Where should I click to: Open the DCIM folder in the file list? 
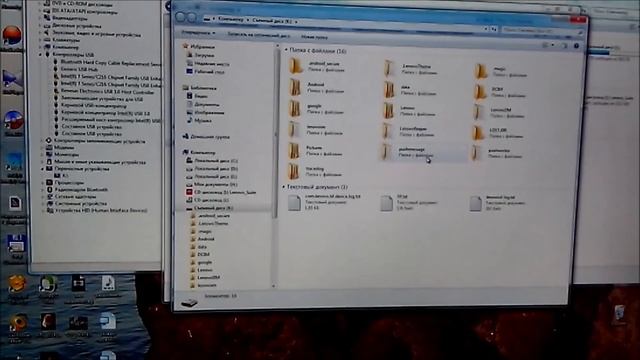[x=500, y=92]
